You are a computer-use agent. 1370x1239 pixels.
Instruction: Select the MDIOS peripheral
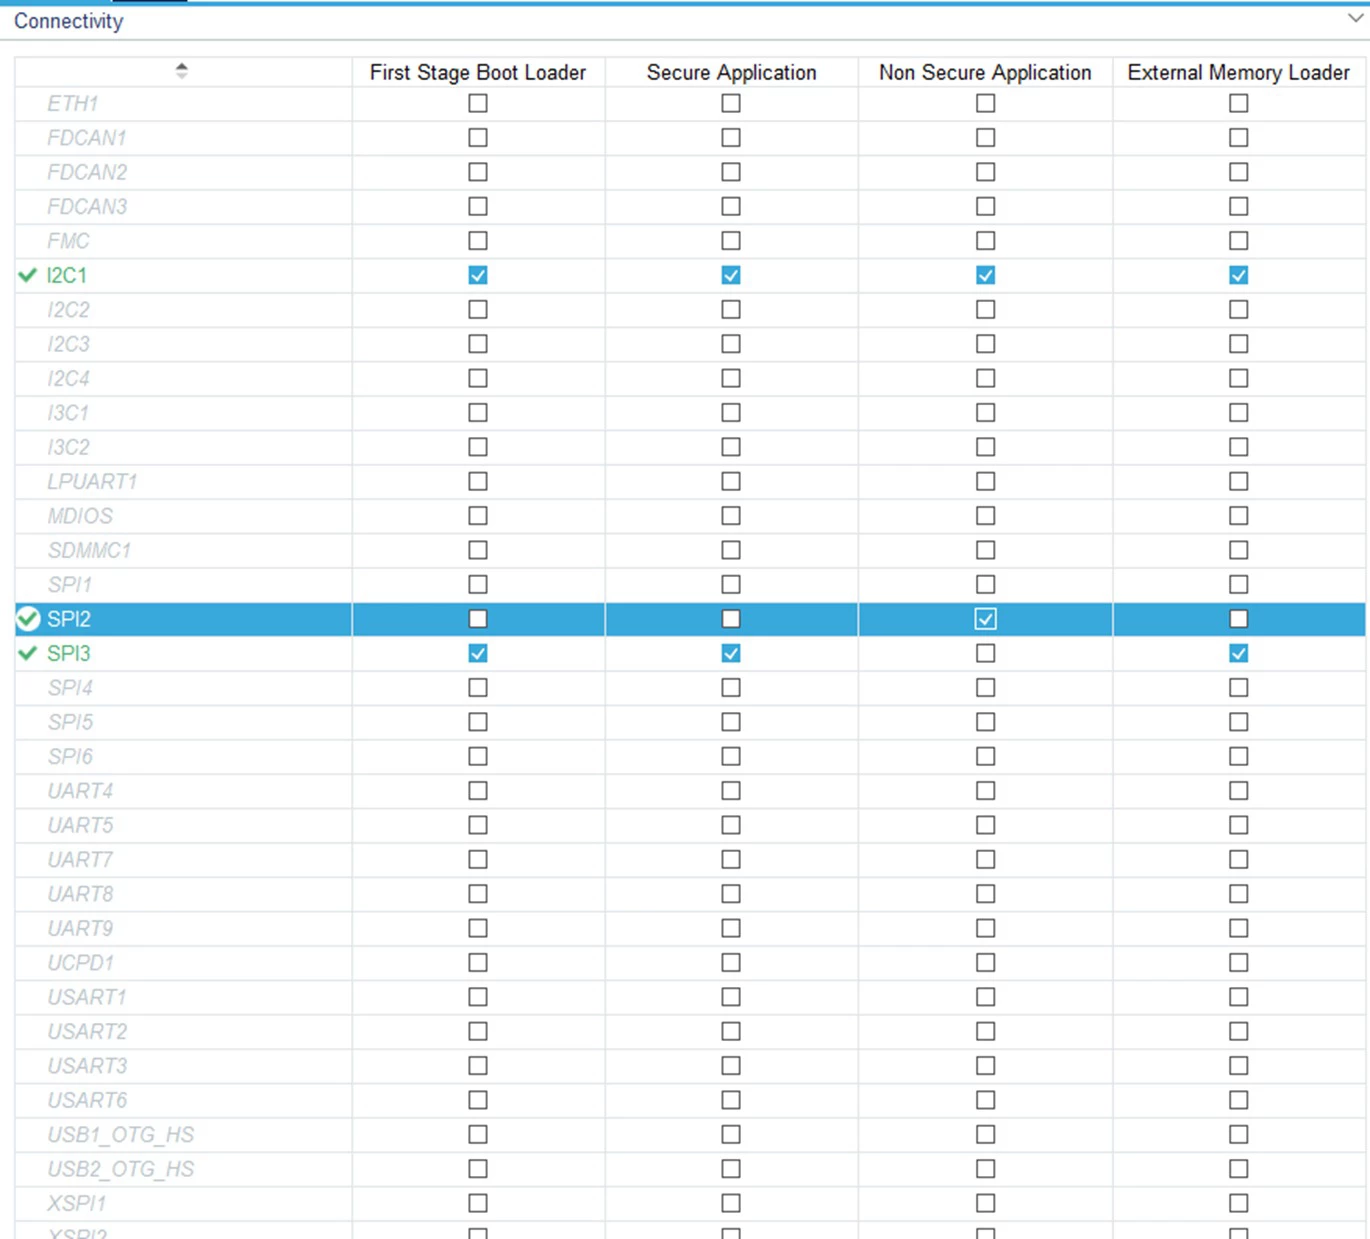coord(80,516)
